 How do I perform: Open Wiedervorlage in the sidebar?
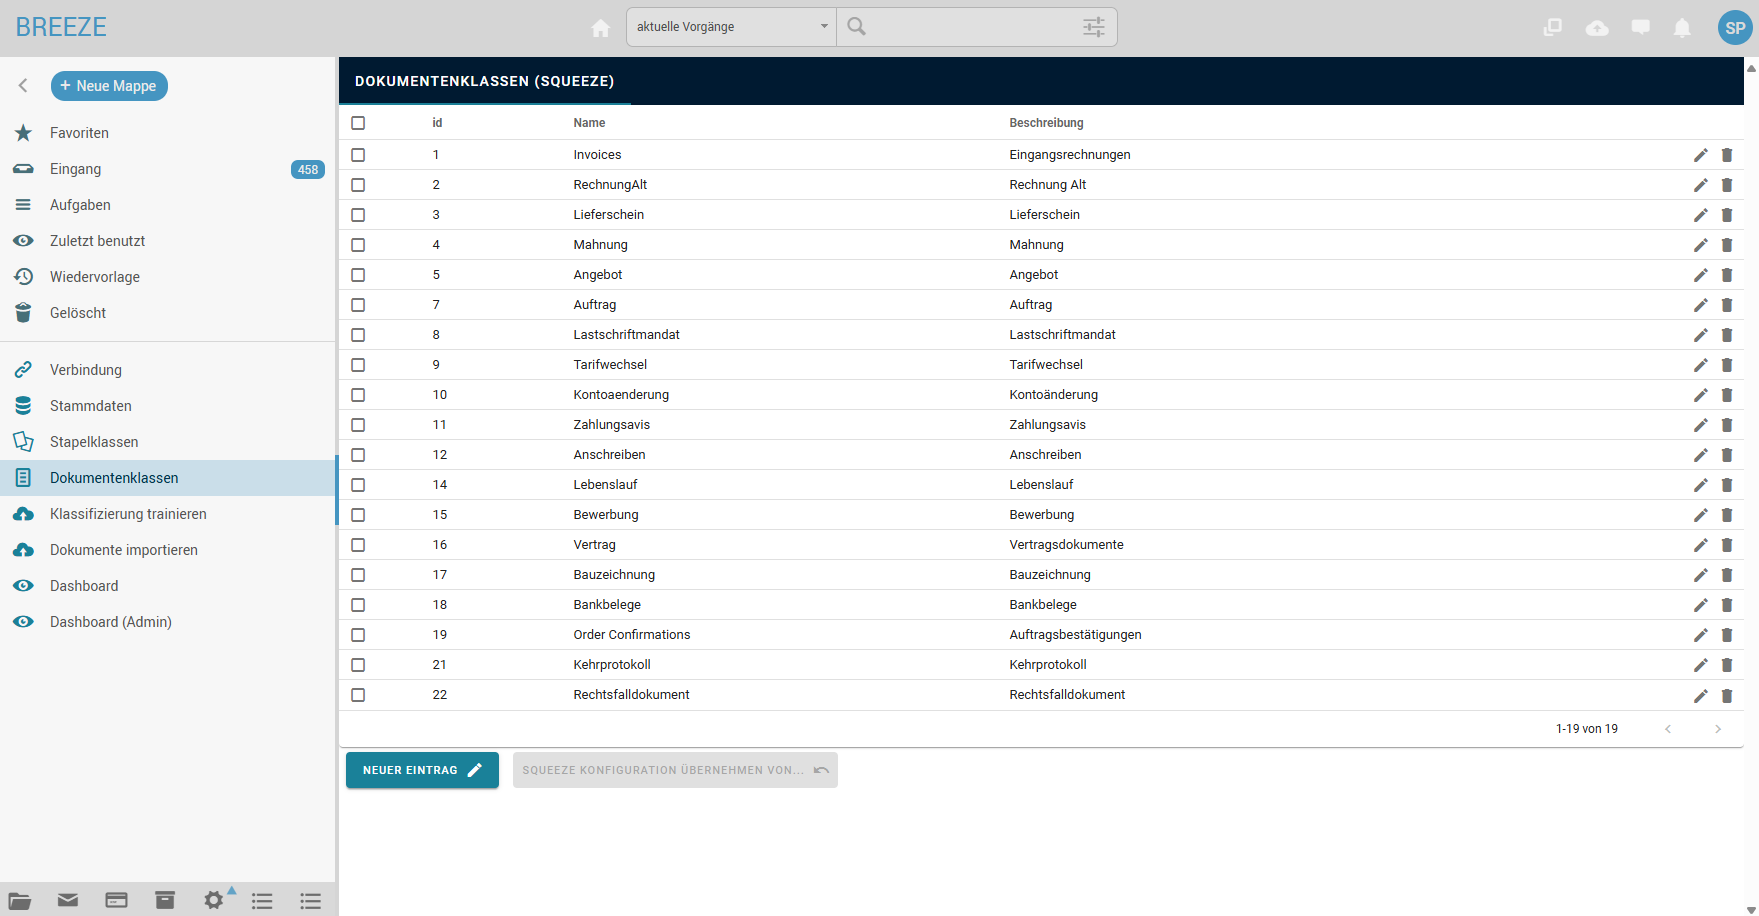pyautogui.click(x=167, y=277)
